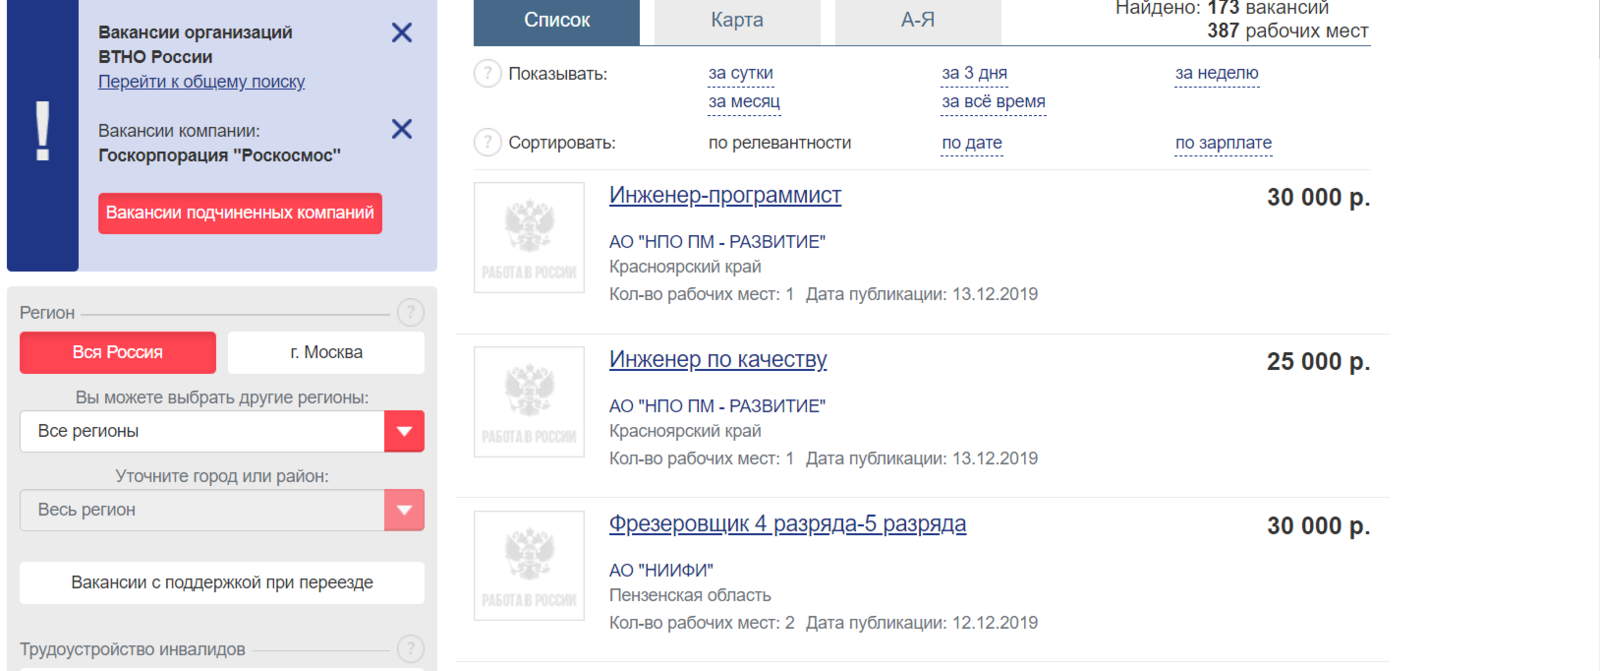
Task: Select the Вся Россия region toggle
Action: pos(118,353)
